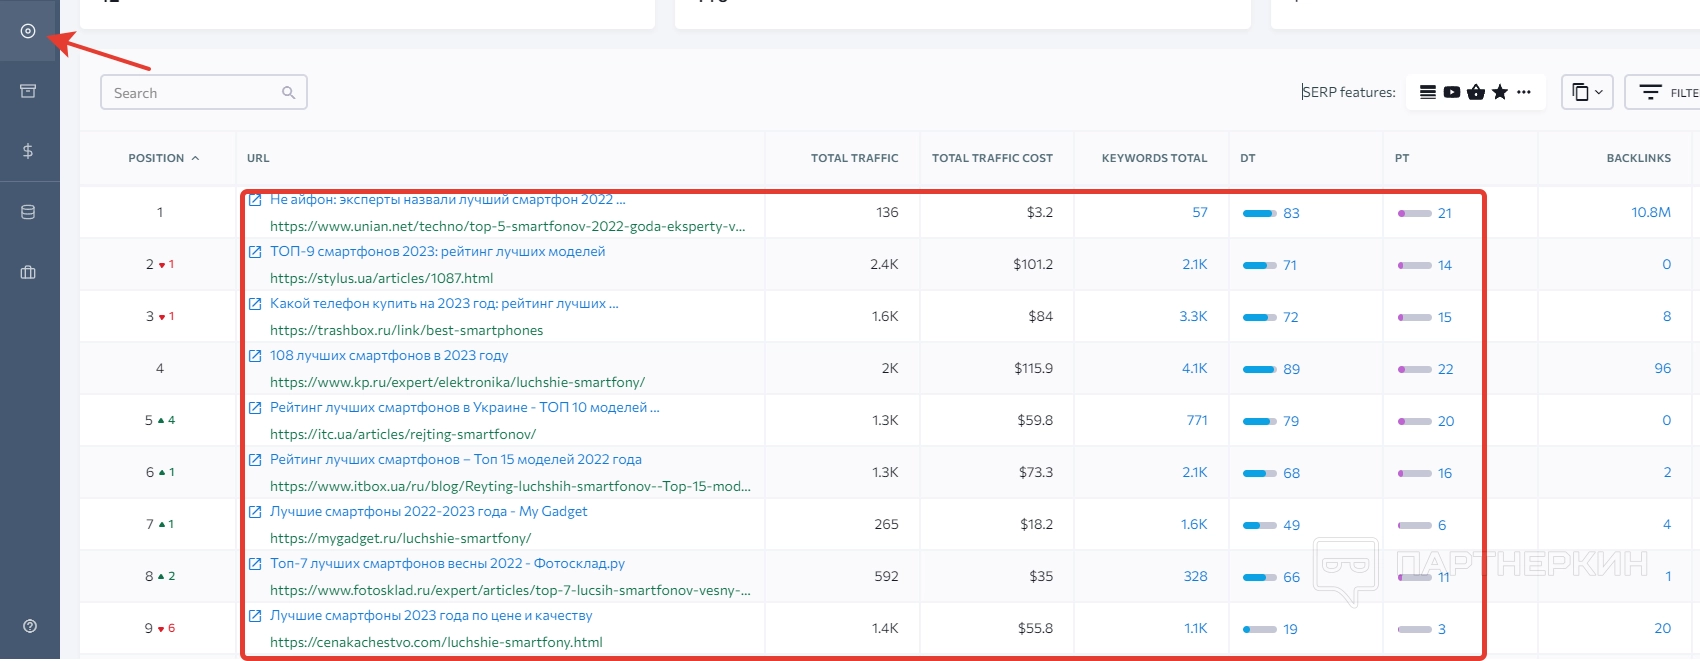The image size is (1700, 661).
Task: Open the dollar sign sidebar section
Action: click(x=28, y=151)
